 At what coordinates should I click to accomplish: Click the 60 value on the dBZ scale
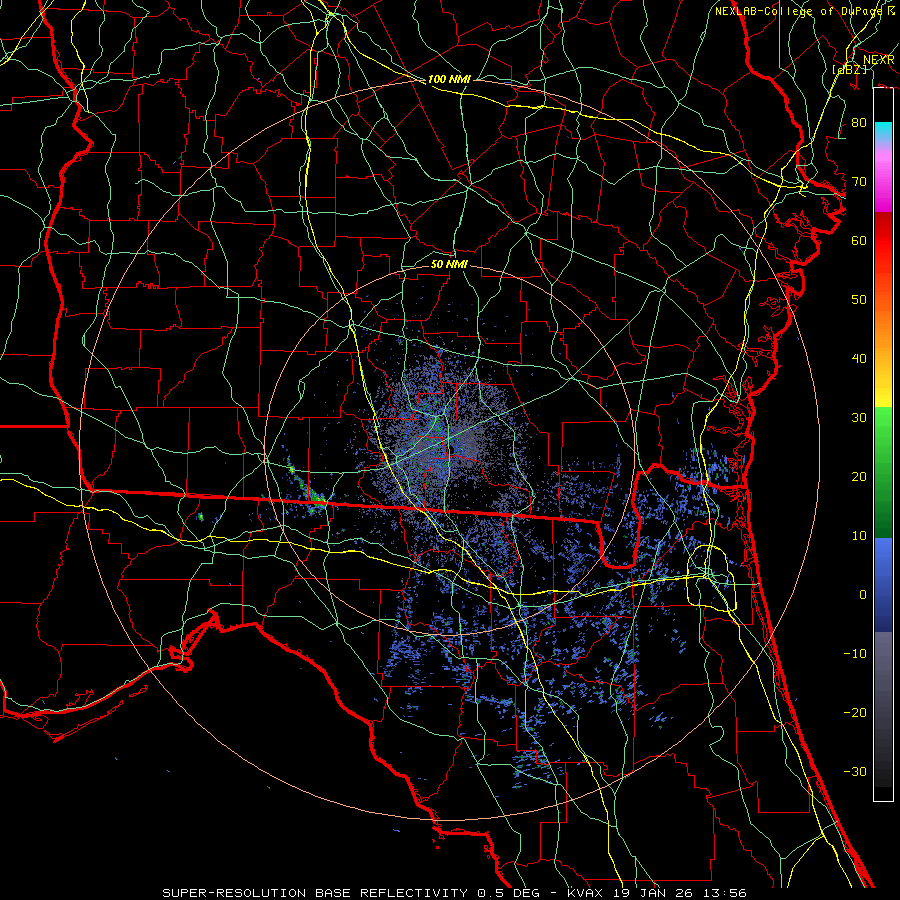coord(859,240)
